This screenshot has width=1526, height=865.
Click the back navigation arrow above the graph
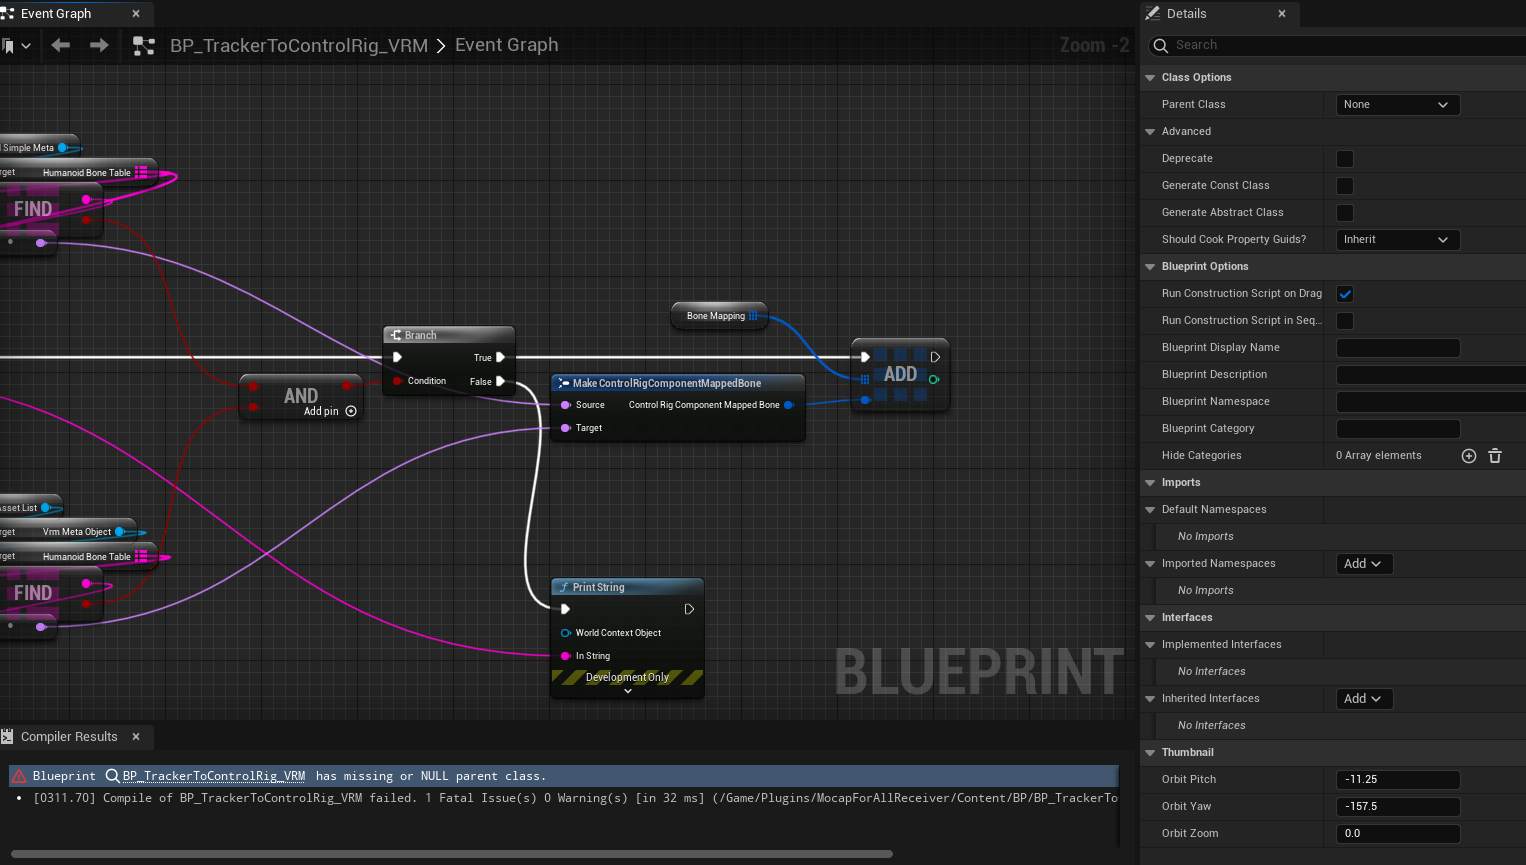(x=60, y=44)
